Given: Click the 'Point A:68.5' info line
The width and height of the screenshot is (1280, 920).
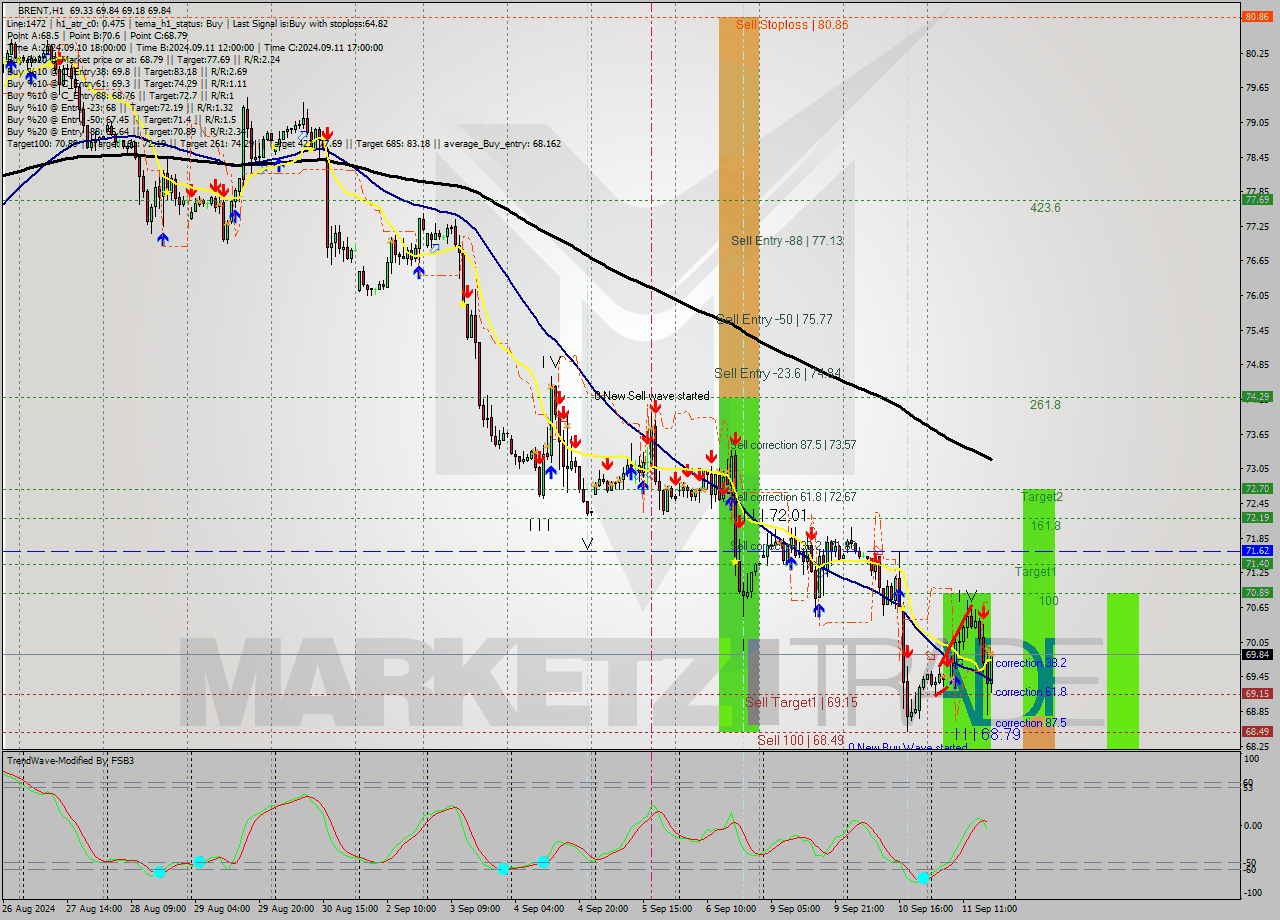Looking at the screenshot, I should (34, 35).
